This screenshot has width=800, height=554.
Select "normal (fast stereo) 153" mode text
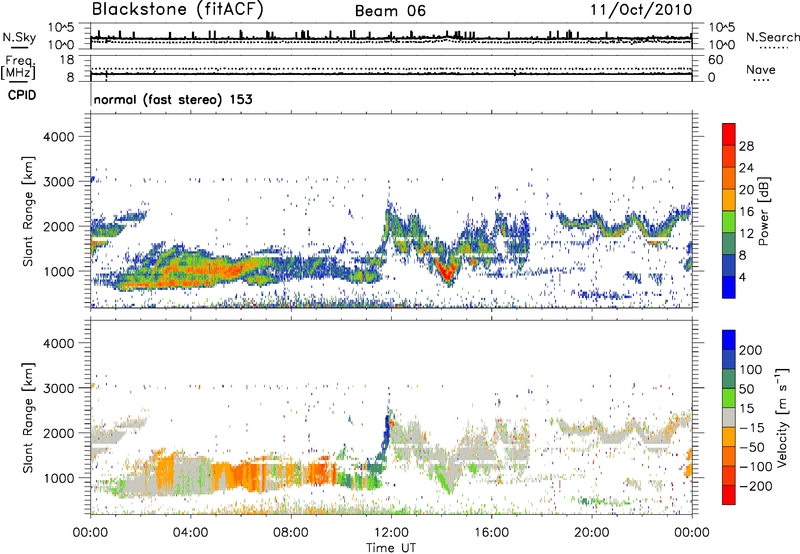tap(173, 99)
